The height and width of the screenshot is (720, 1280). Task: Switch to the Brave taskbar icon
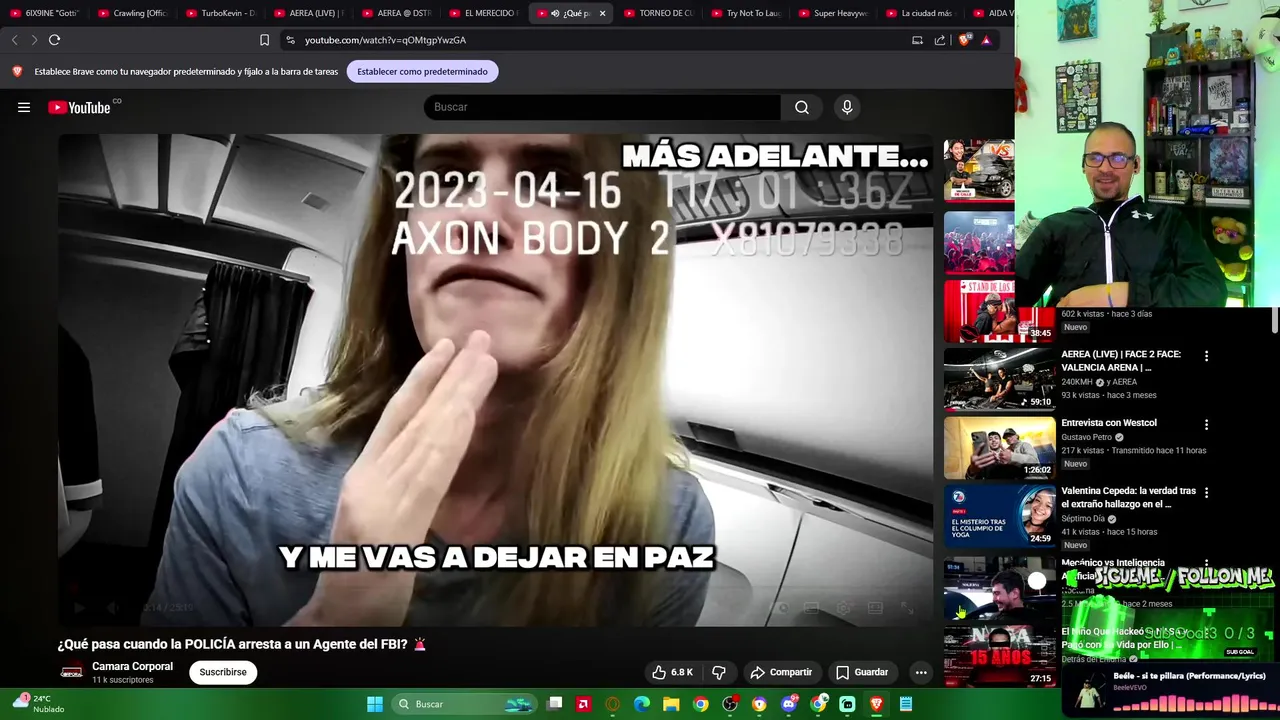(877, 704)
